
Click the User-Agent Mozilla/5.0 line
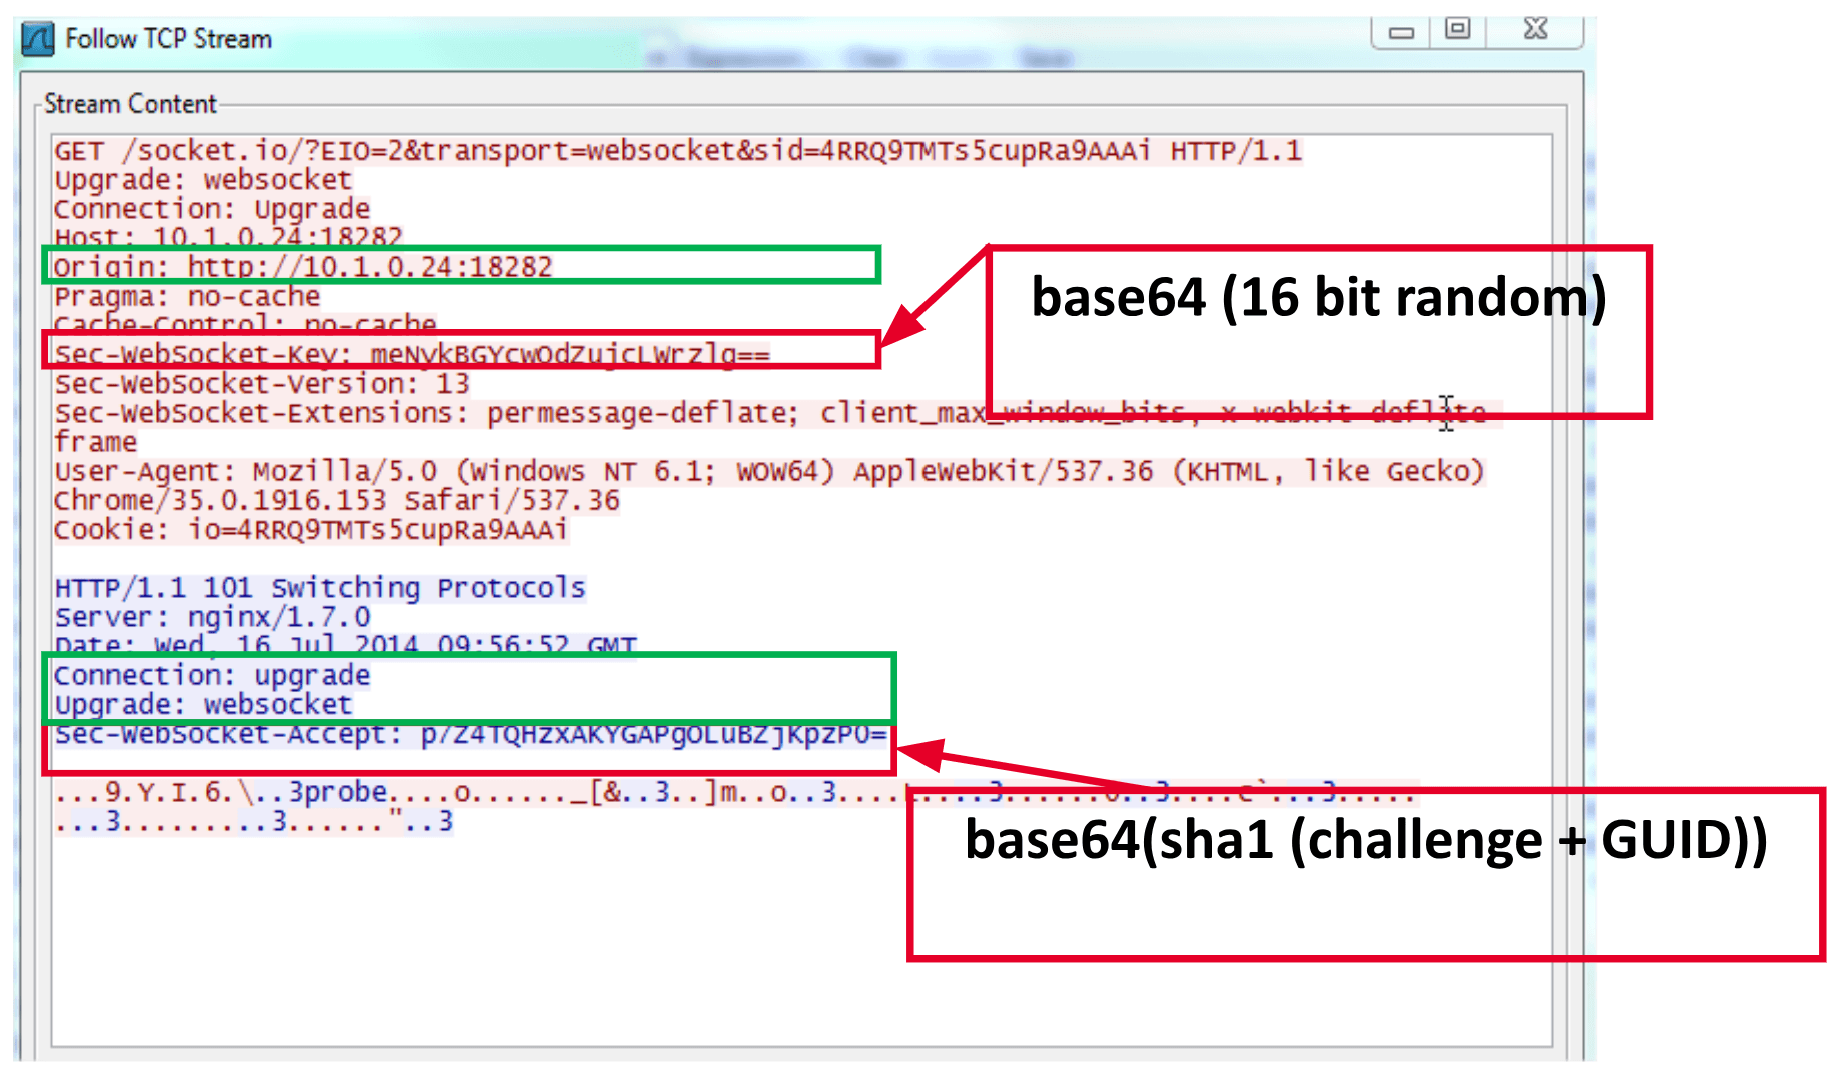[x=770, y=471]
